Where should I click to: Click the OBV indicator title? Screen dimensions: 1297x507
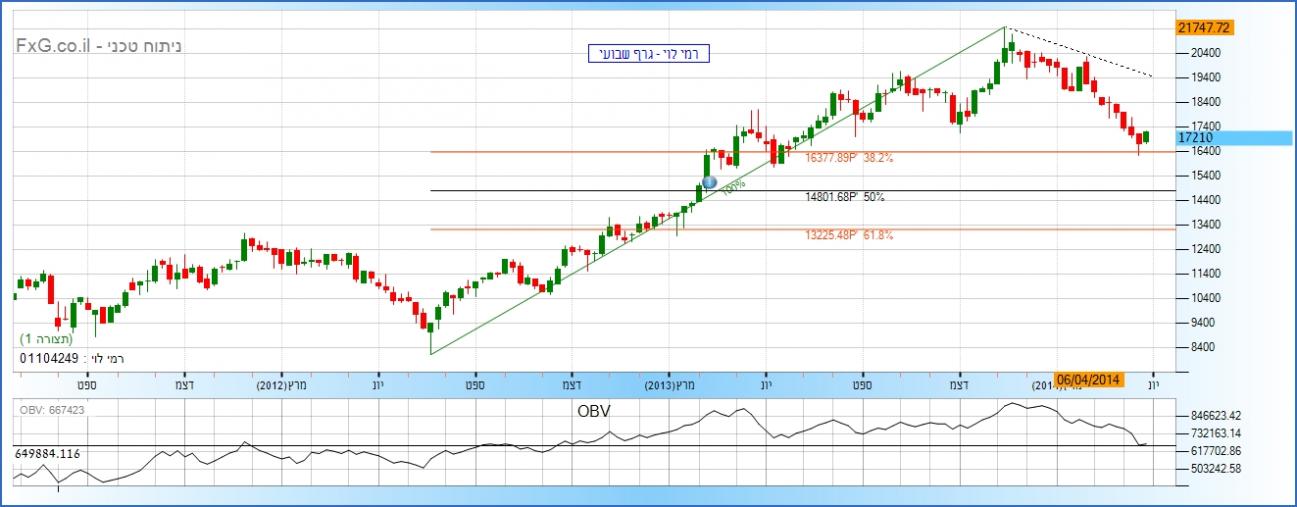pyautogui.click(x=593, y=411)
